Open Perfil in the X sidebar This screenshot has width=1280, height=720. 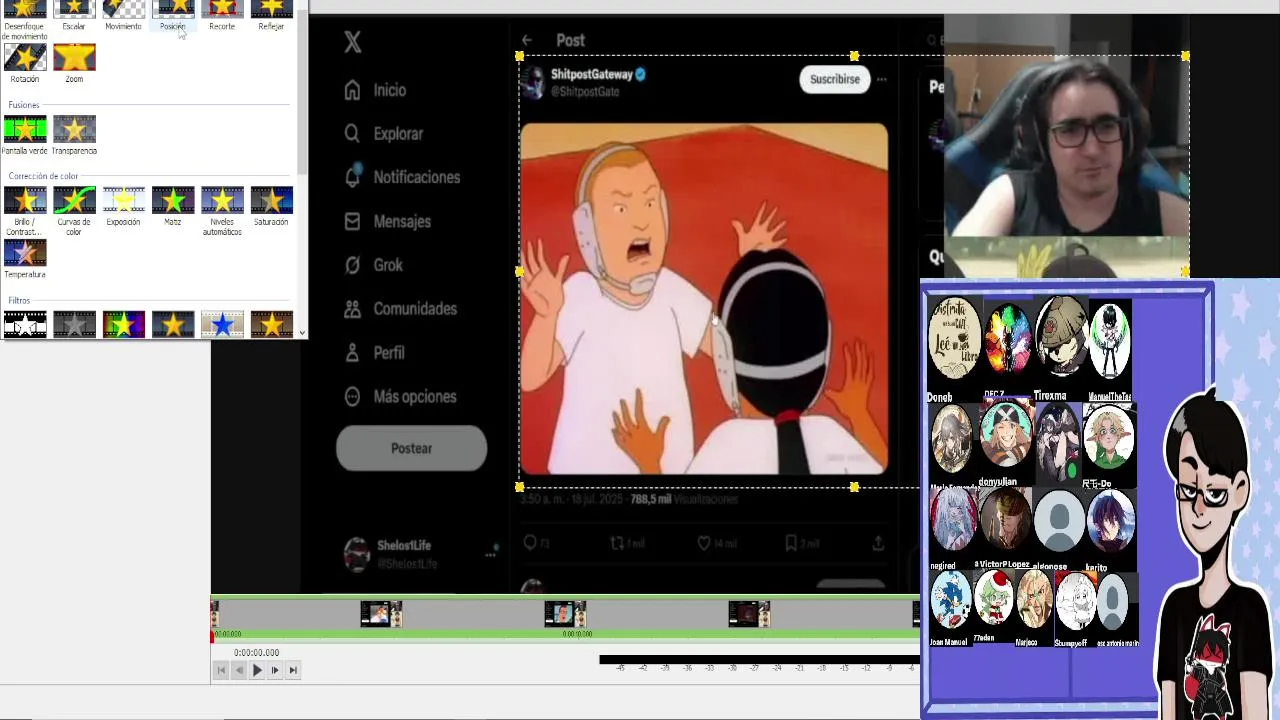(x=375, y=353)
